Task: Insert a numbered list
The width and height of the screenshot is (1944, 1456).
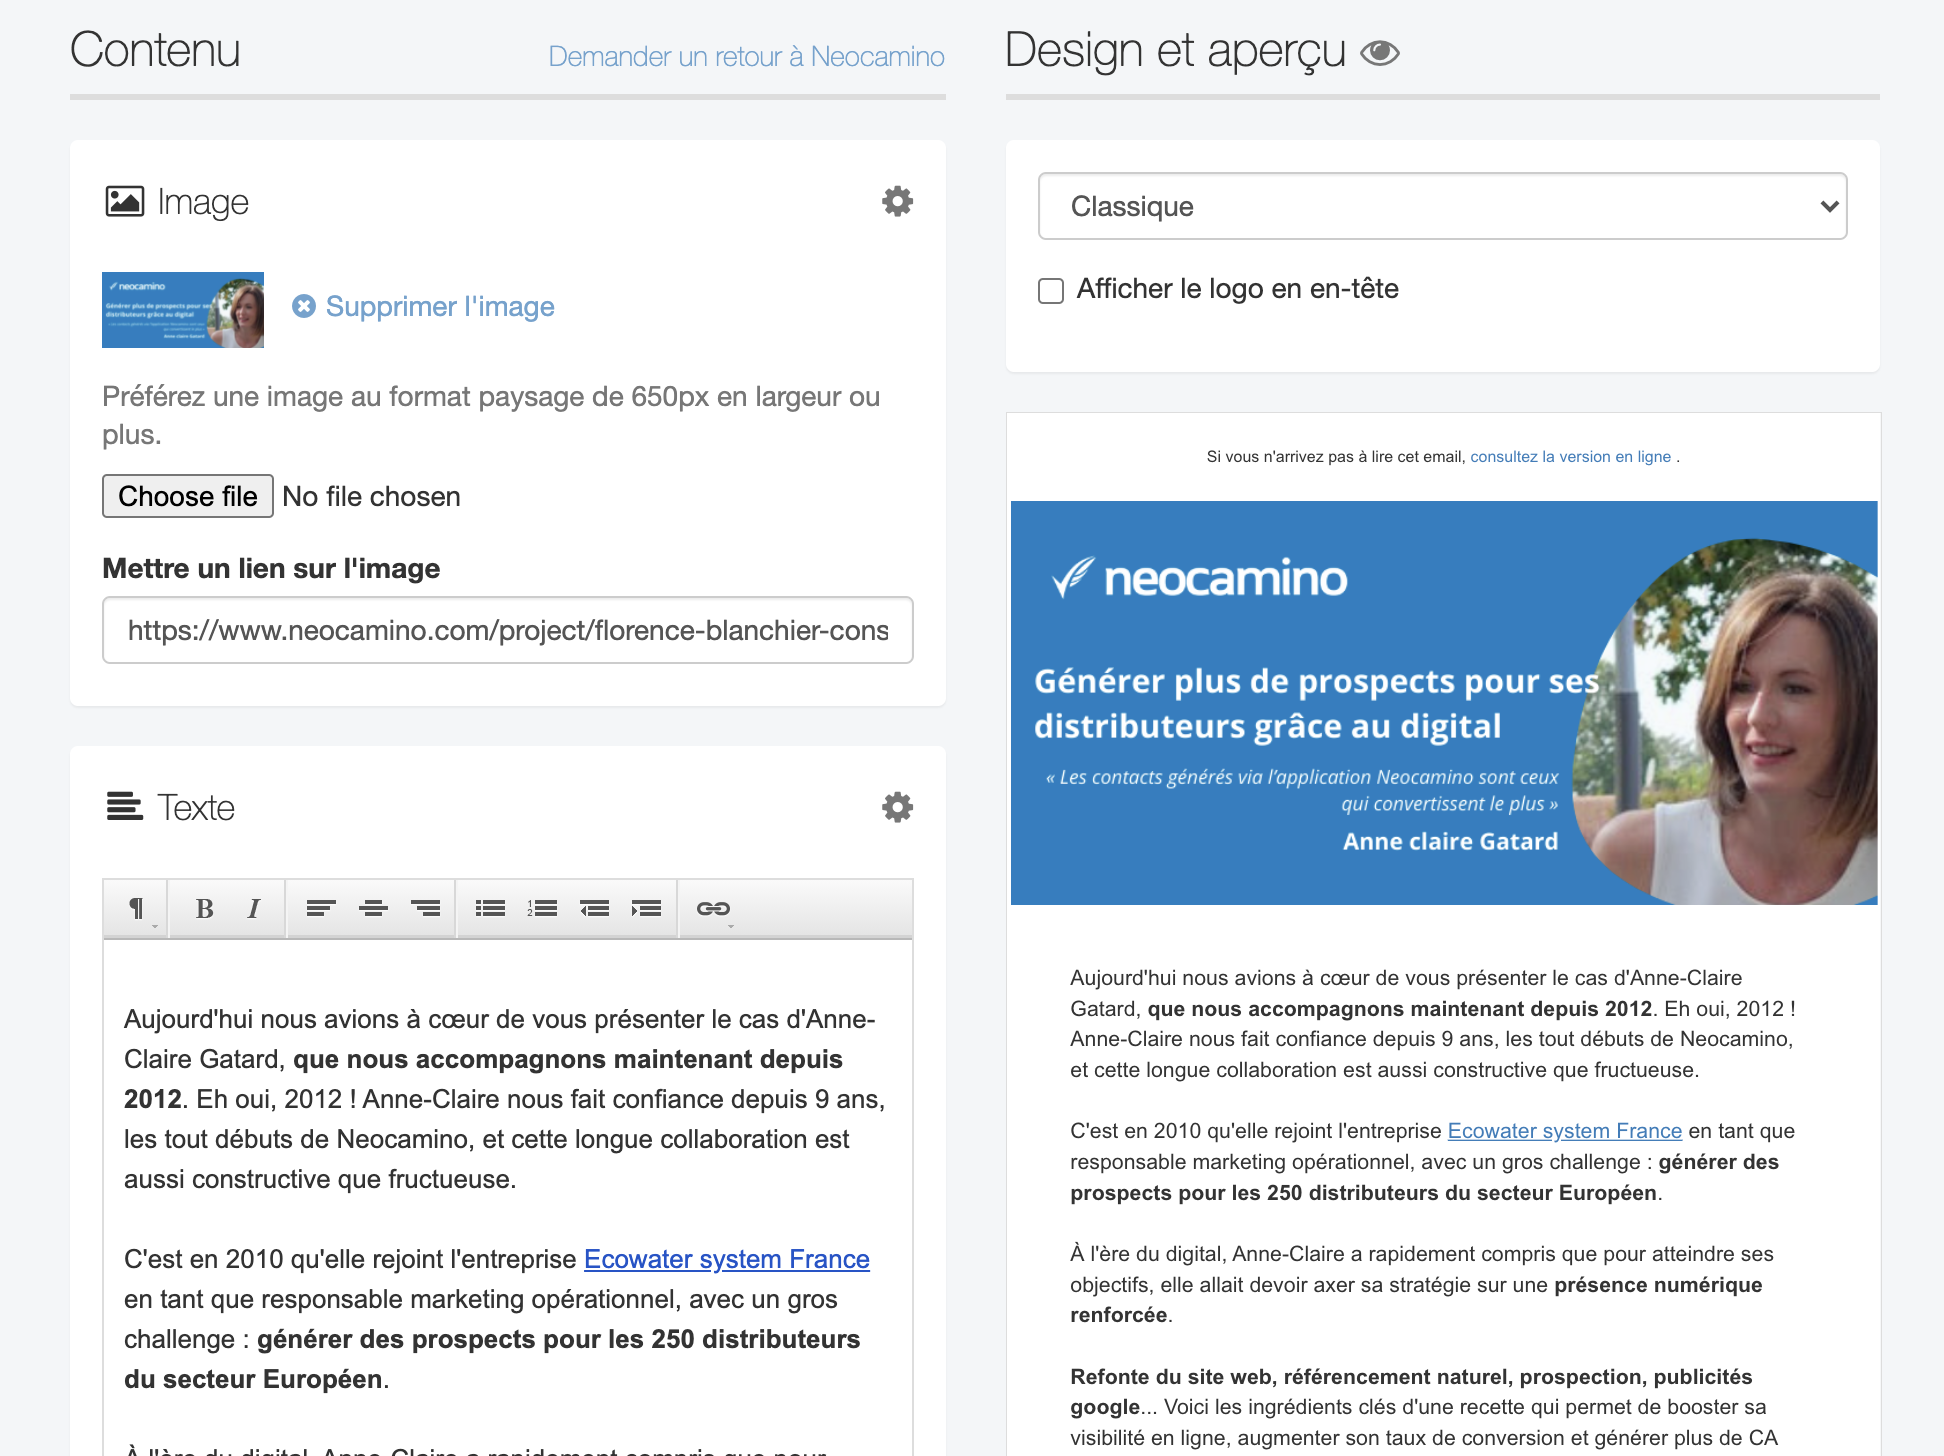Action: coord(542,908)
